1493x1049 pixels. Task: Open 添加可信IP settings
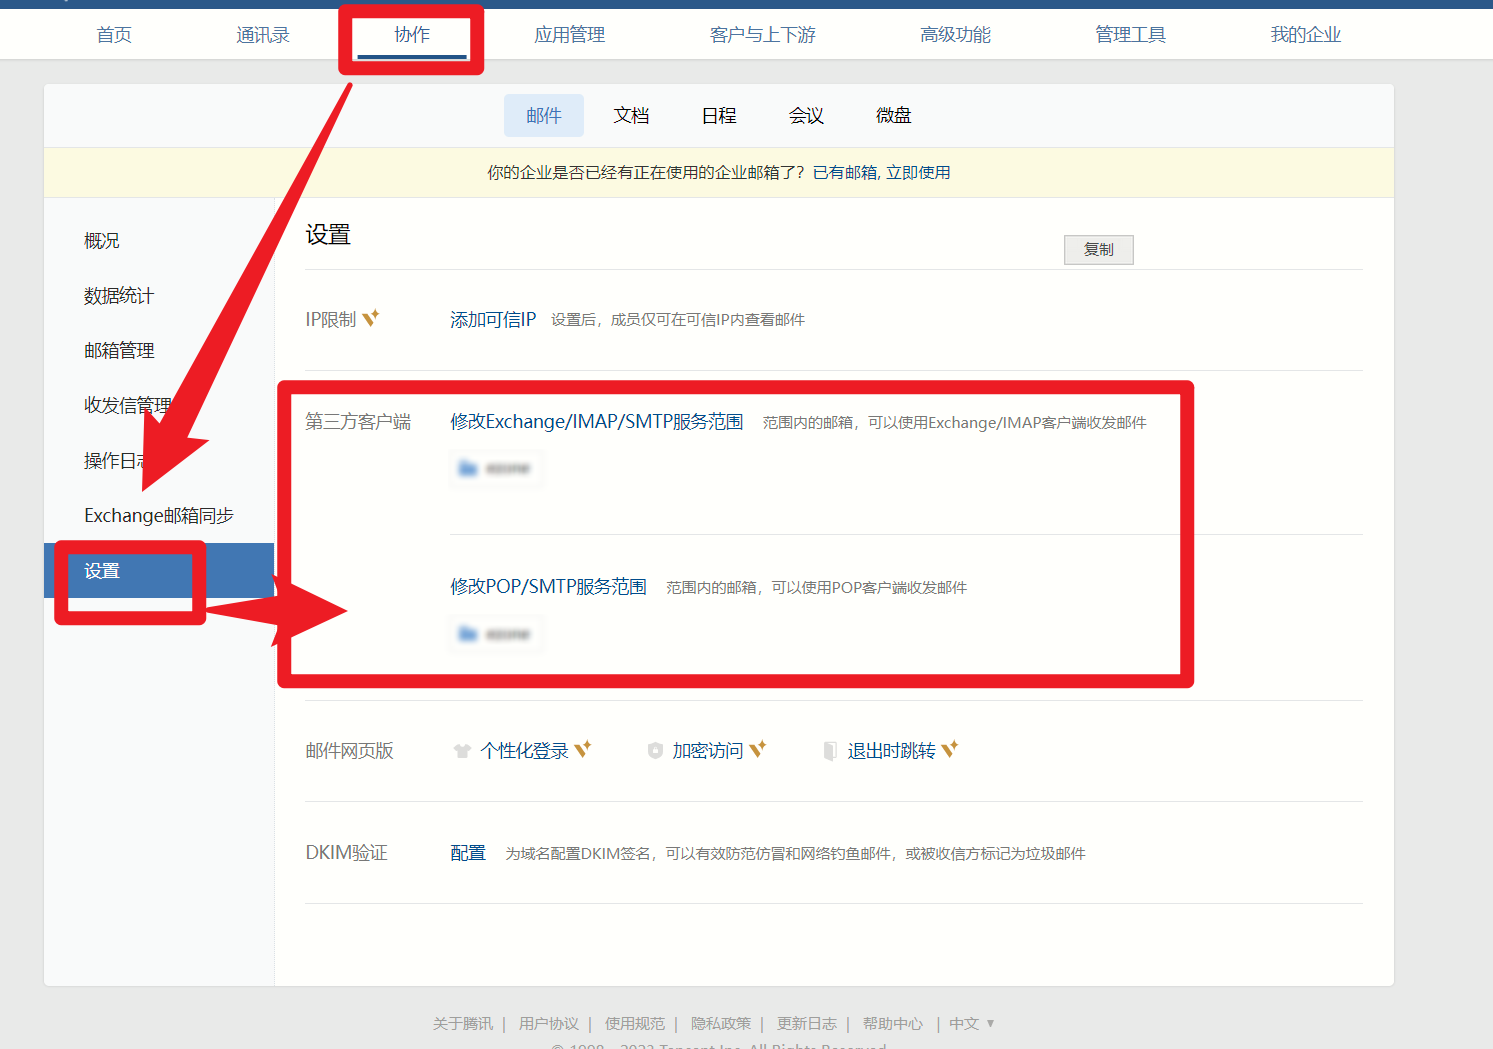[493, 318]
